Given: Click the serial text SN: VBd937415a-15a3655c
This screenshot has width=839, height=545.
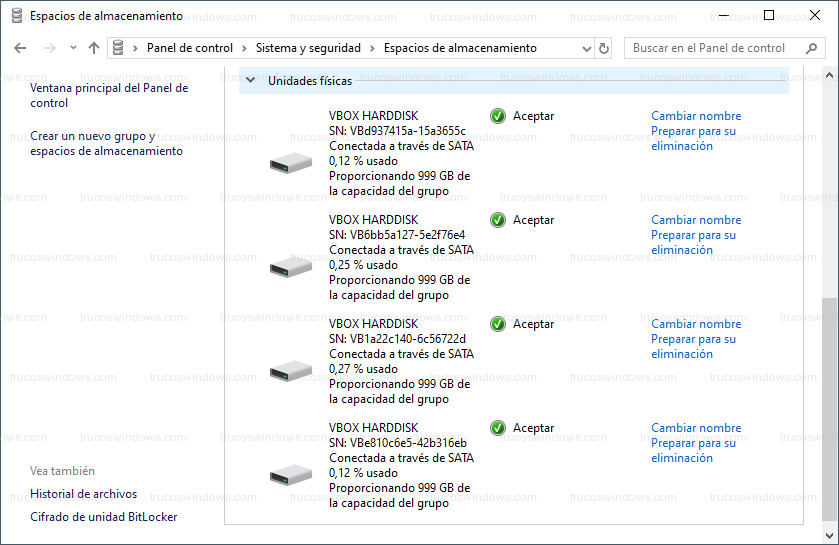Looking at the screenshot, I should pos(398,131).
